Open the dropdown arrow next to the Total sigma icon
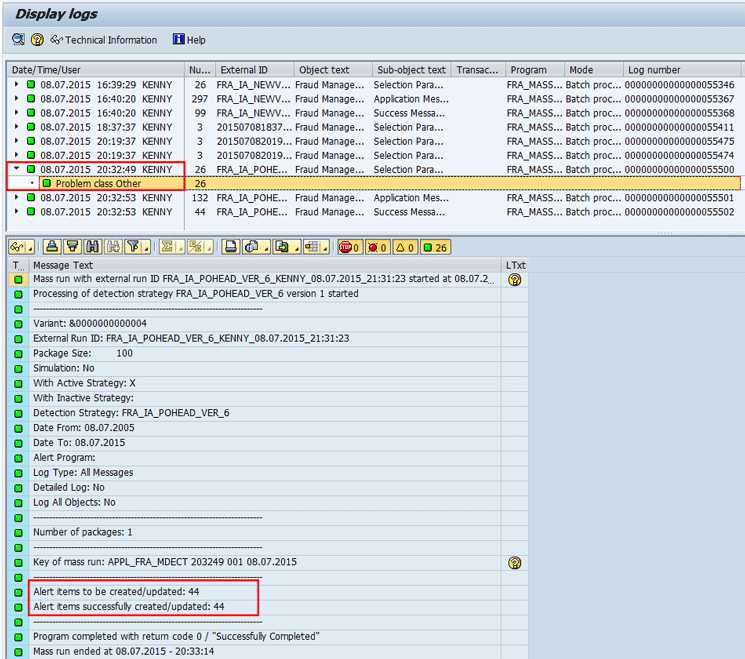Image resolution: width=745 pixels, height=659 pixels. [x=181, y=248]
